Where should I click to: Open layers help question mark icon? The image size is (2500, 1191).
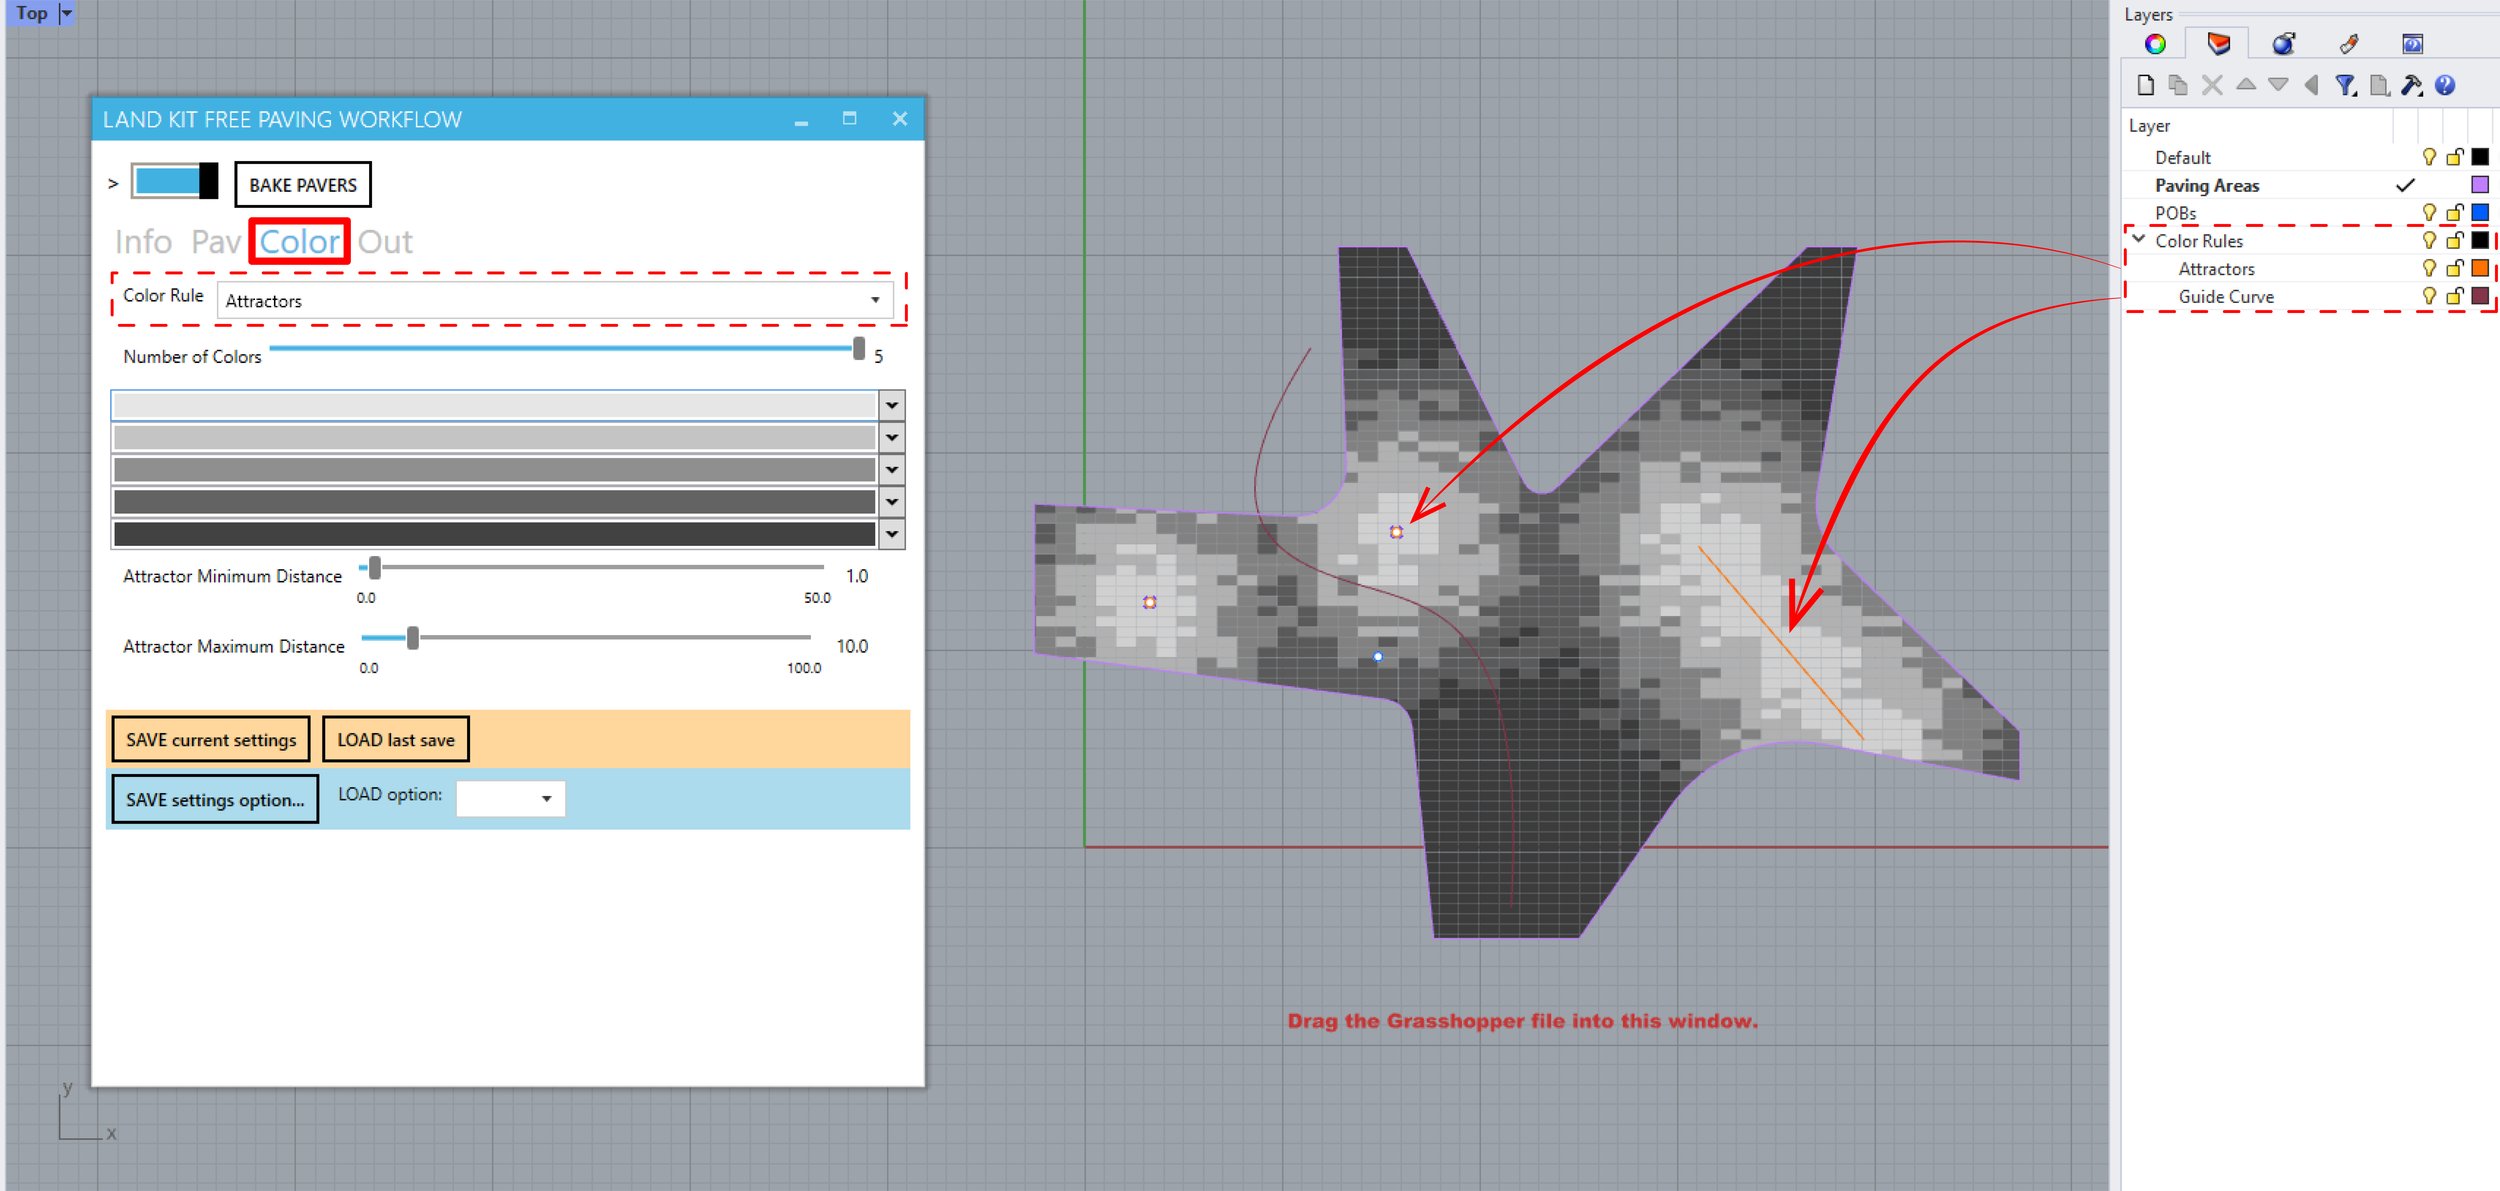pyautogui.click(x=2445, y=85)
